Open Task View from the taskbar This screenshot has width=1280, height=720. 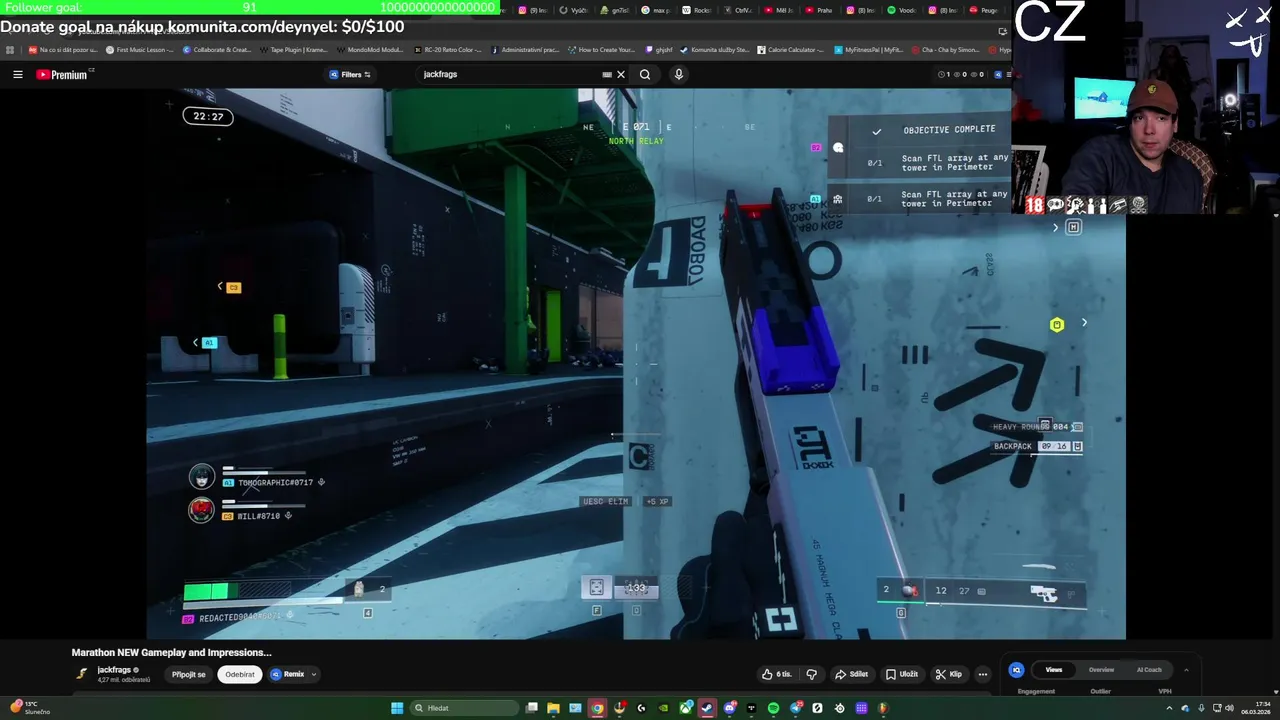(532, 708)
